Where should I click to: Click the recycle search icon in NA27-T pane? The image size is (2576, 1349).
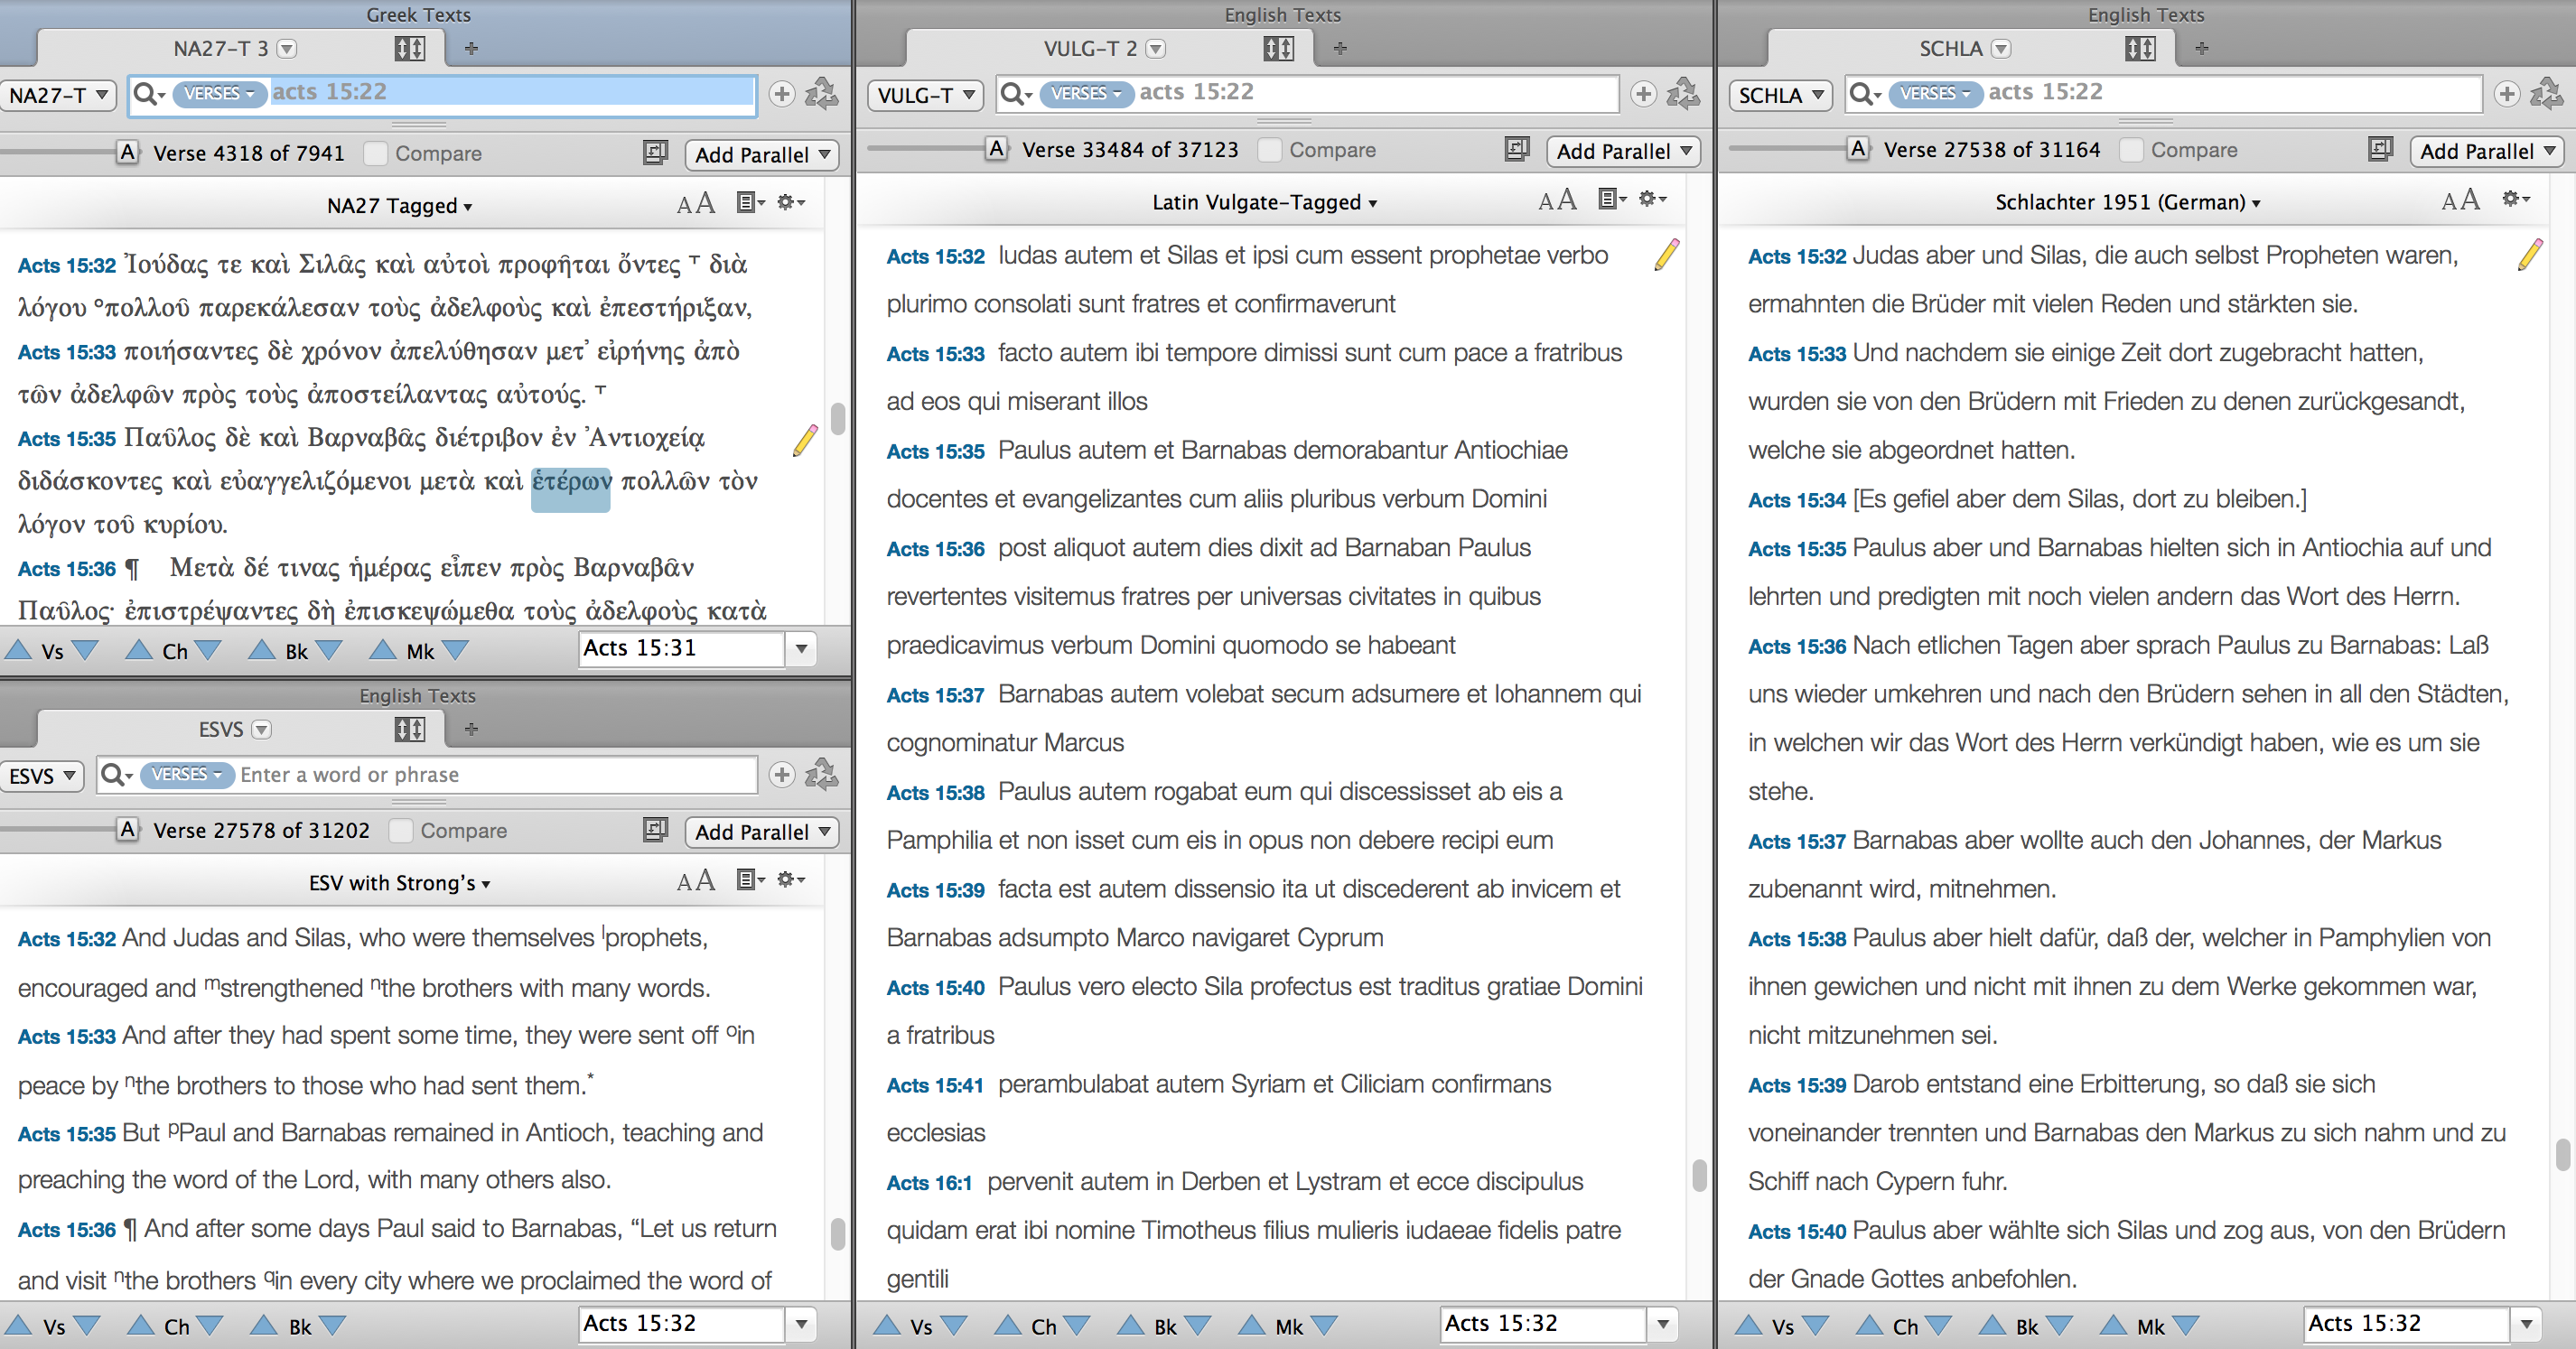point(822,94)
